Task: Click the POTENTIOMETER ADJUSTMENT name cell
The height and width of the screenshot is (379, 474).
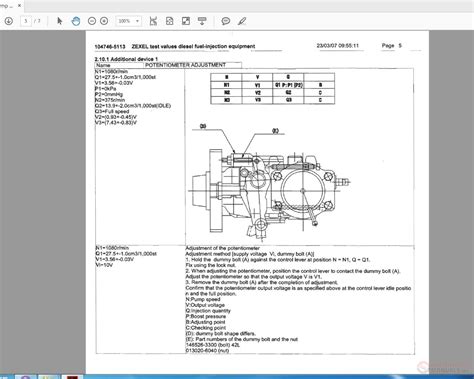Action: click(x=193, y=65)
